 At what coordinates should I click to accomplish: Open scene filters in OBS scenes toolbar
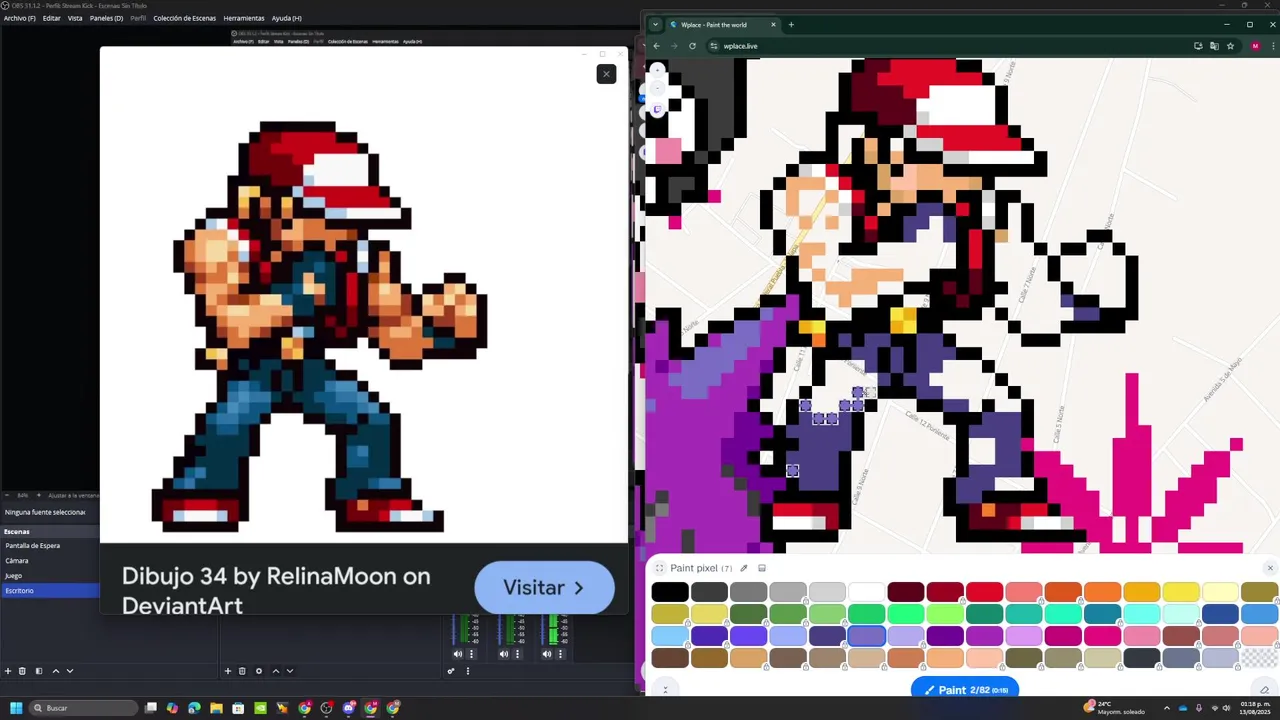(39, 671)
